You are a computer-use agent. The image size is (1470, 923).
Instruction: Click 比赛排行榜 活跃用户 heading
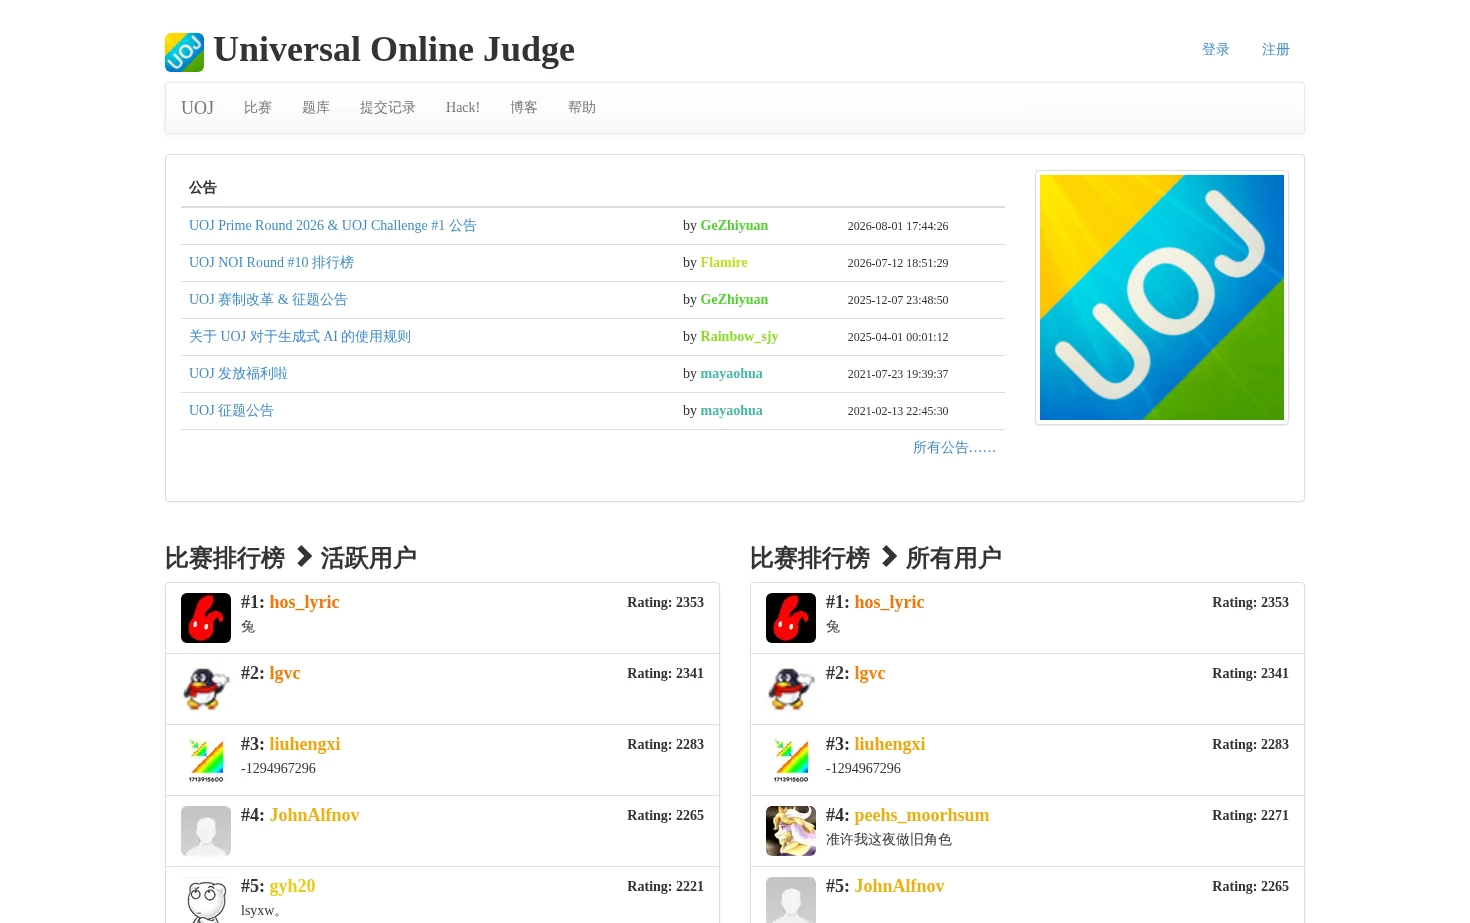click(291, 558)
